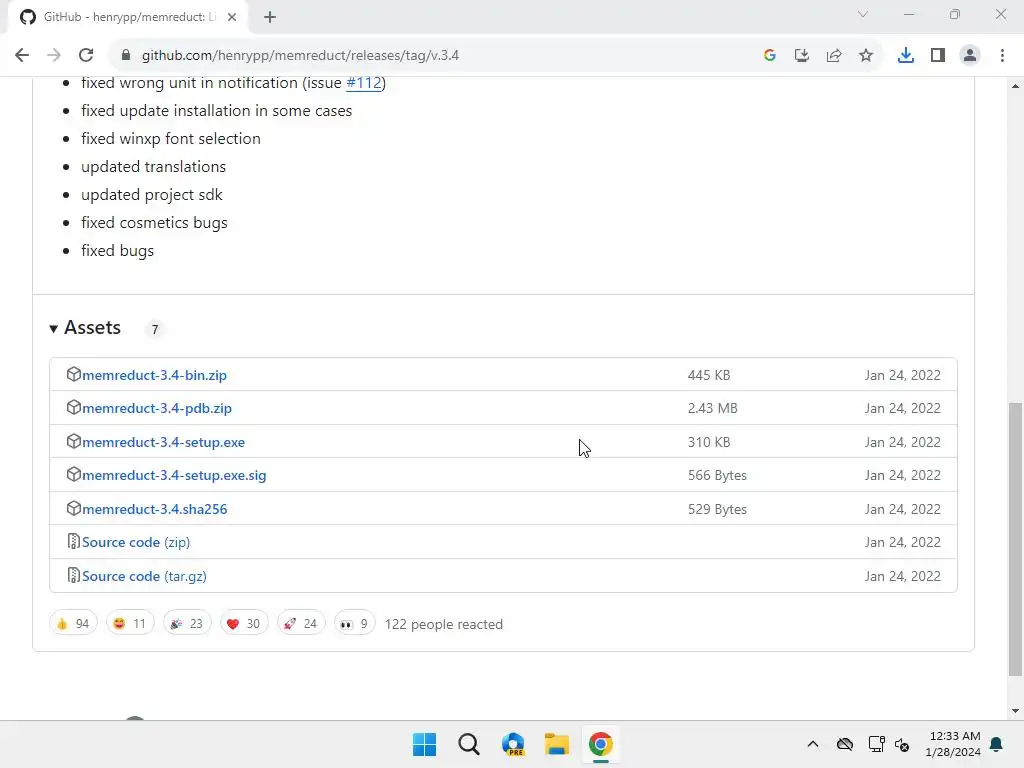The height and width of the screenshot is (768, 1024).
Task: Open the tab search chevron
Action: pyautogui.click(x=863, y=14)
